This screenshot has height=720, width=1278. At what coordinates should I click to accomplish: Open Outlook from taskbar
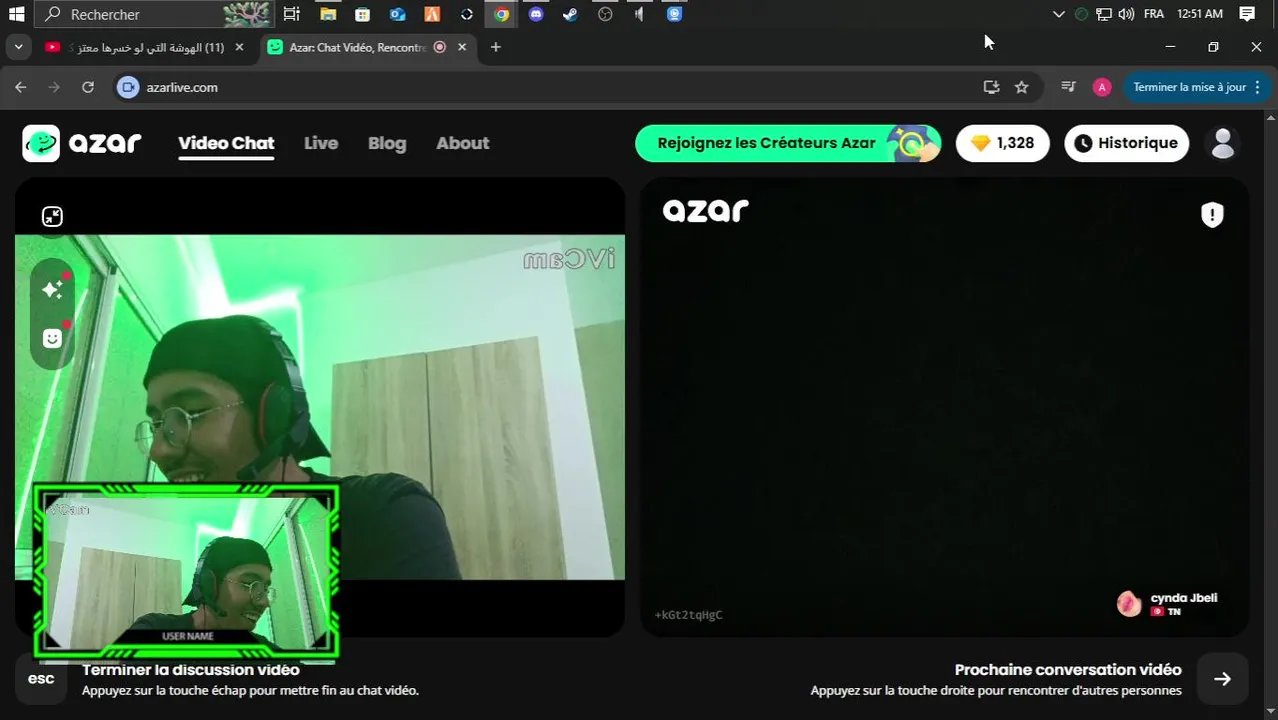point(397,14)
